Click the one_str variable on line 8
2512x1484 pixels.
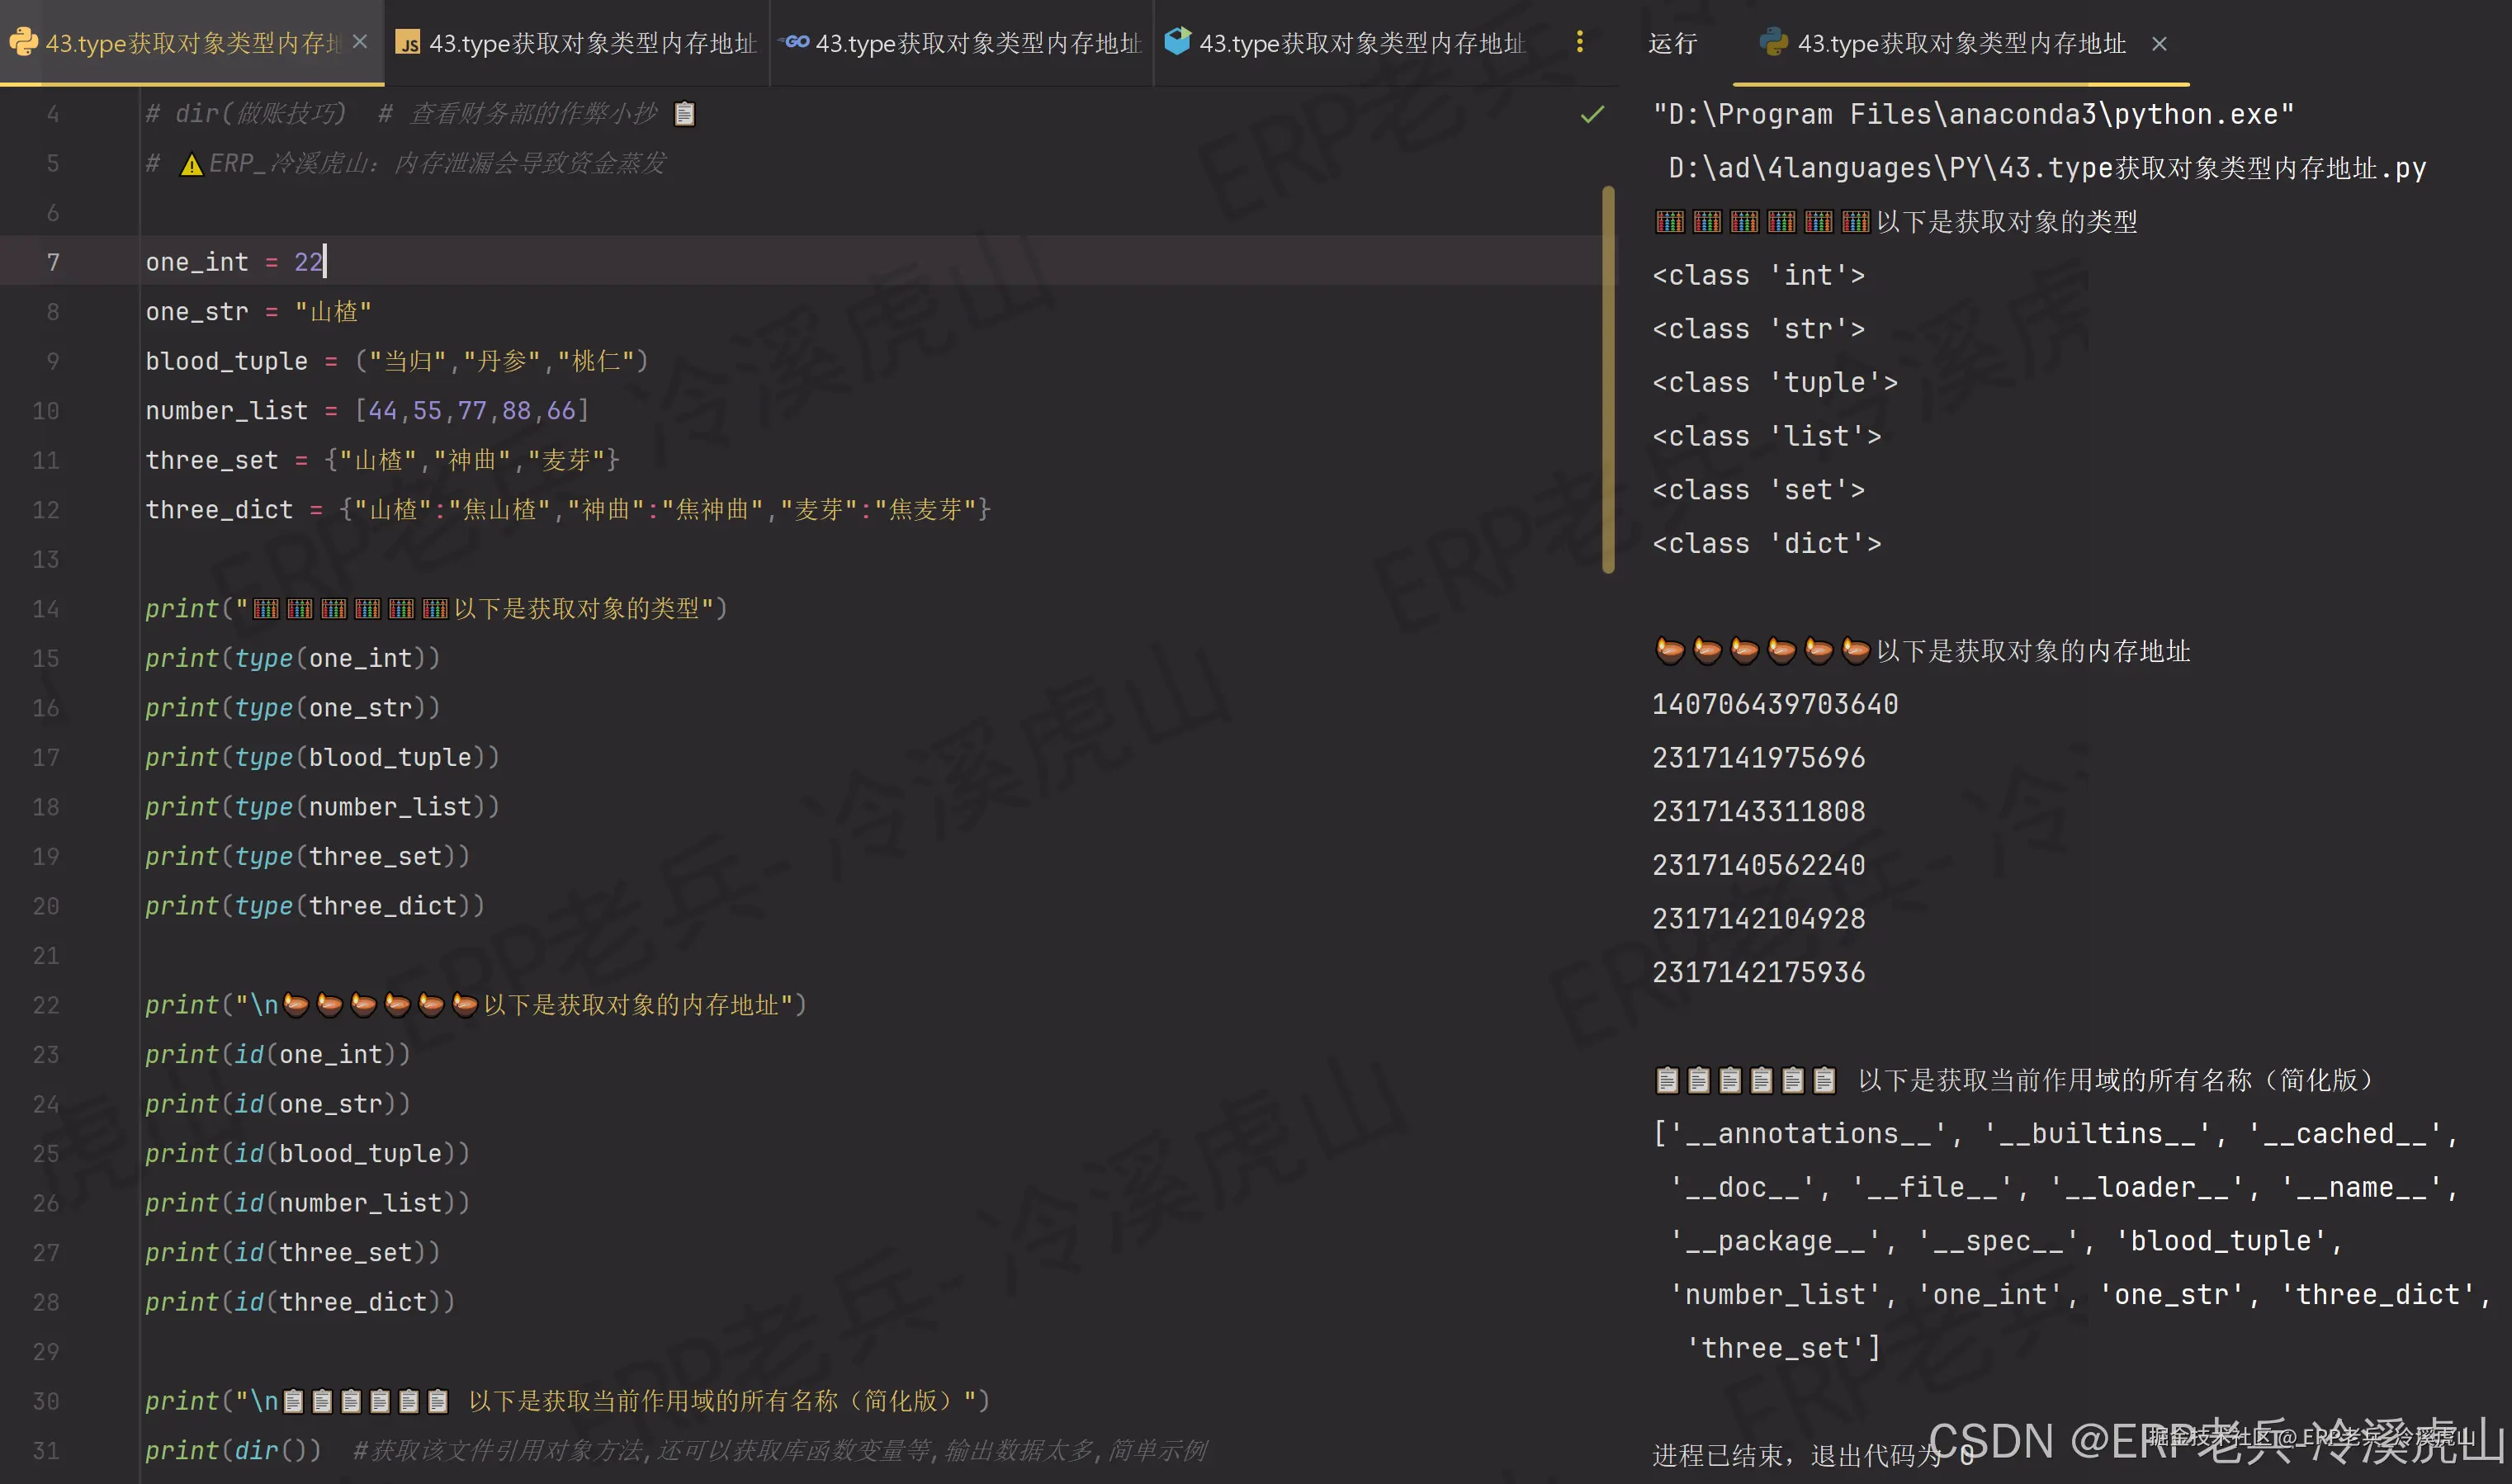(197, 312)
